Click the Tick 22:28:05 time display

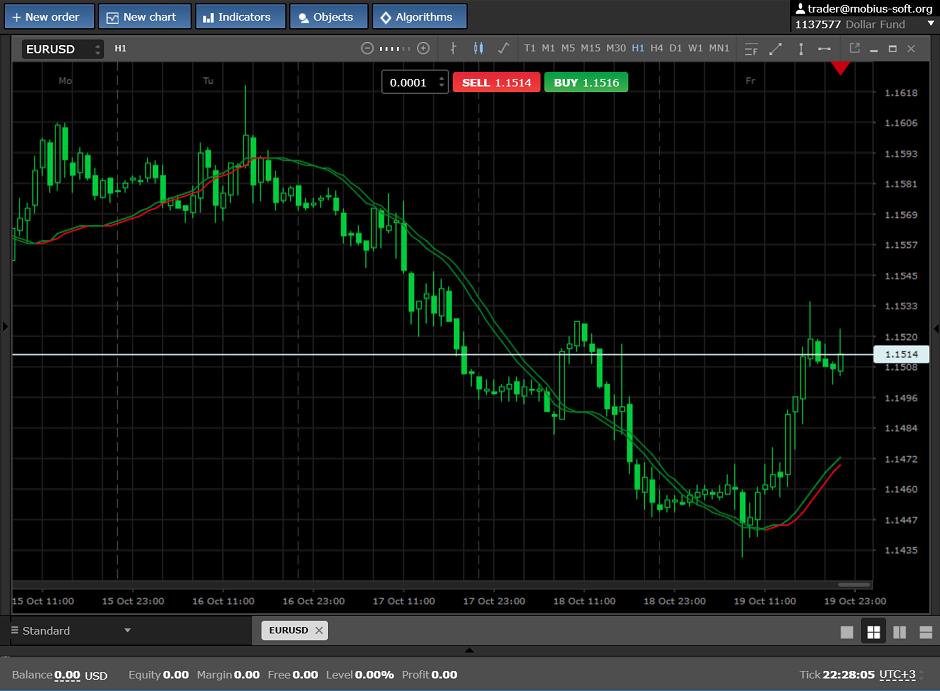click(837, 675)
